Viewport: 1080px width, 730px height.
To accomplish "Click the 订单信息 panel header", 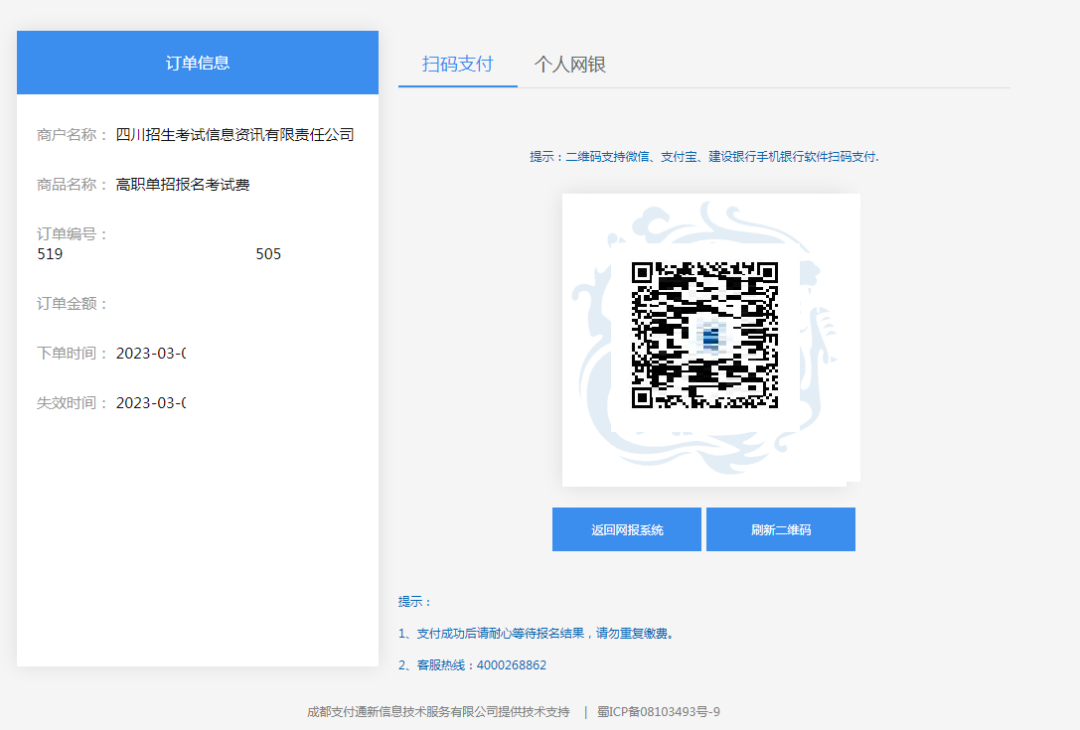I will pos(197,62).
